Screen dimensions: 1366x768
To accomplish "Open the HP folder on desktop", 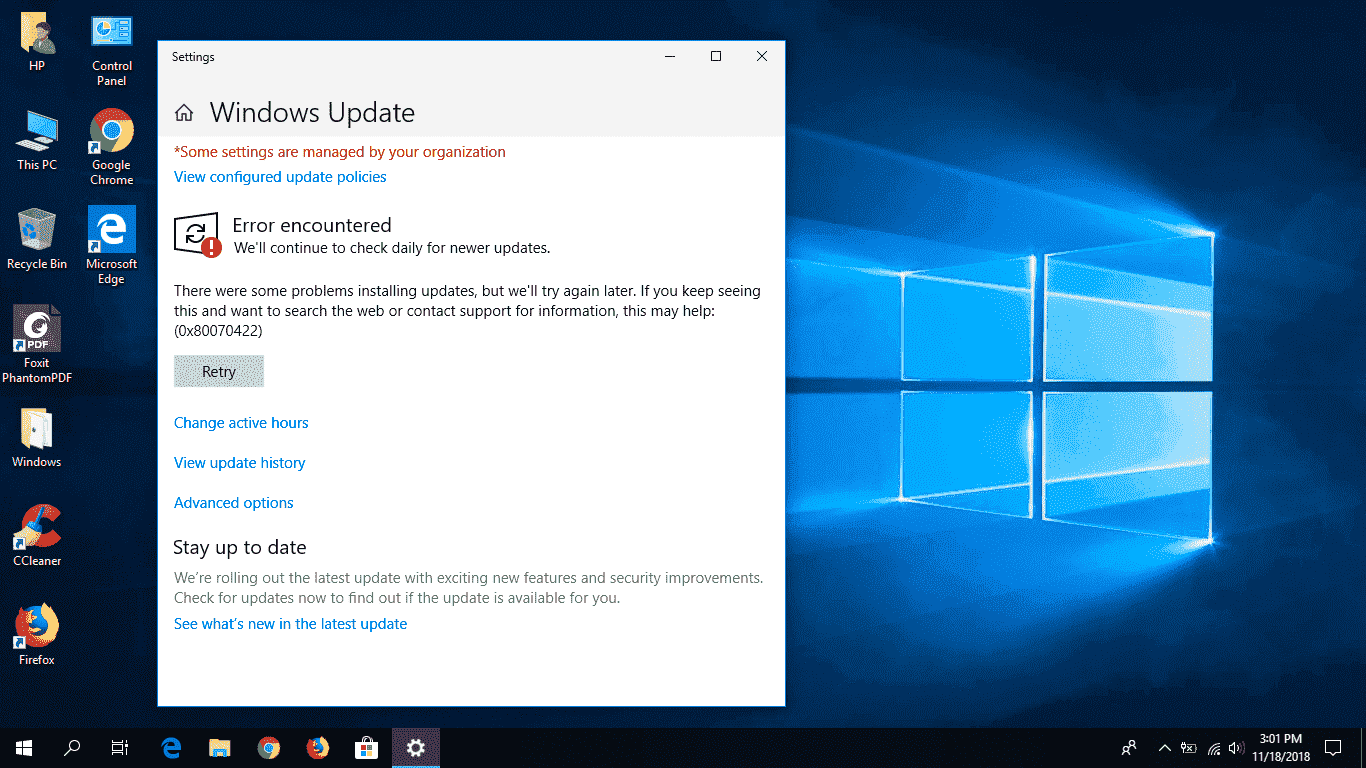I will click(37, 42).
